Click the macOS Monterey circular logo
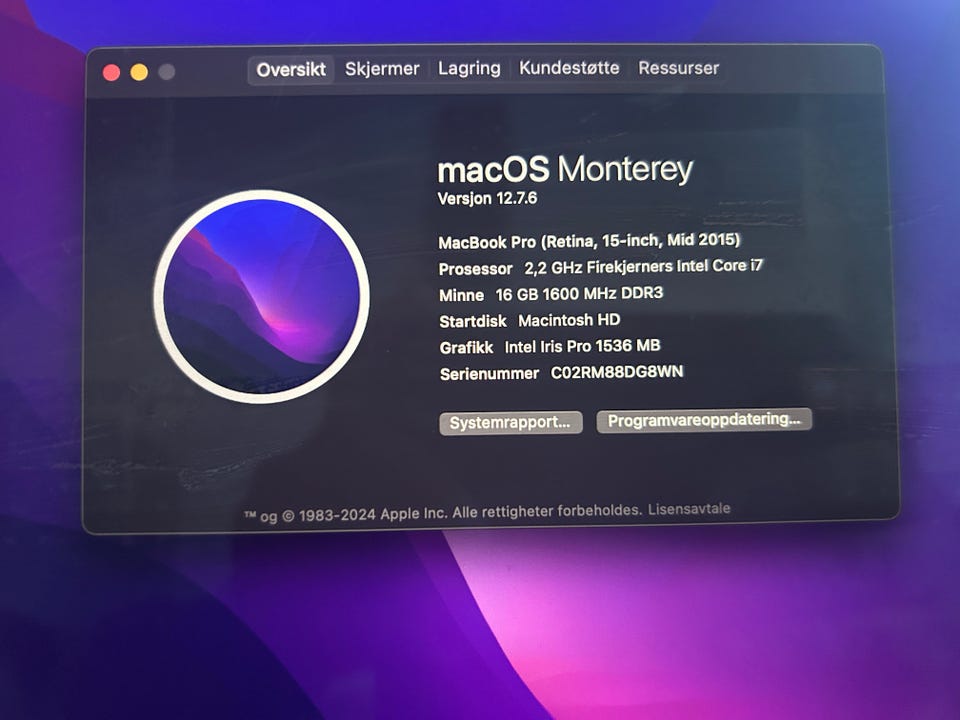 261,296
